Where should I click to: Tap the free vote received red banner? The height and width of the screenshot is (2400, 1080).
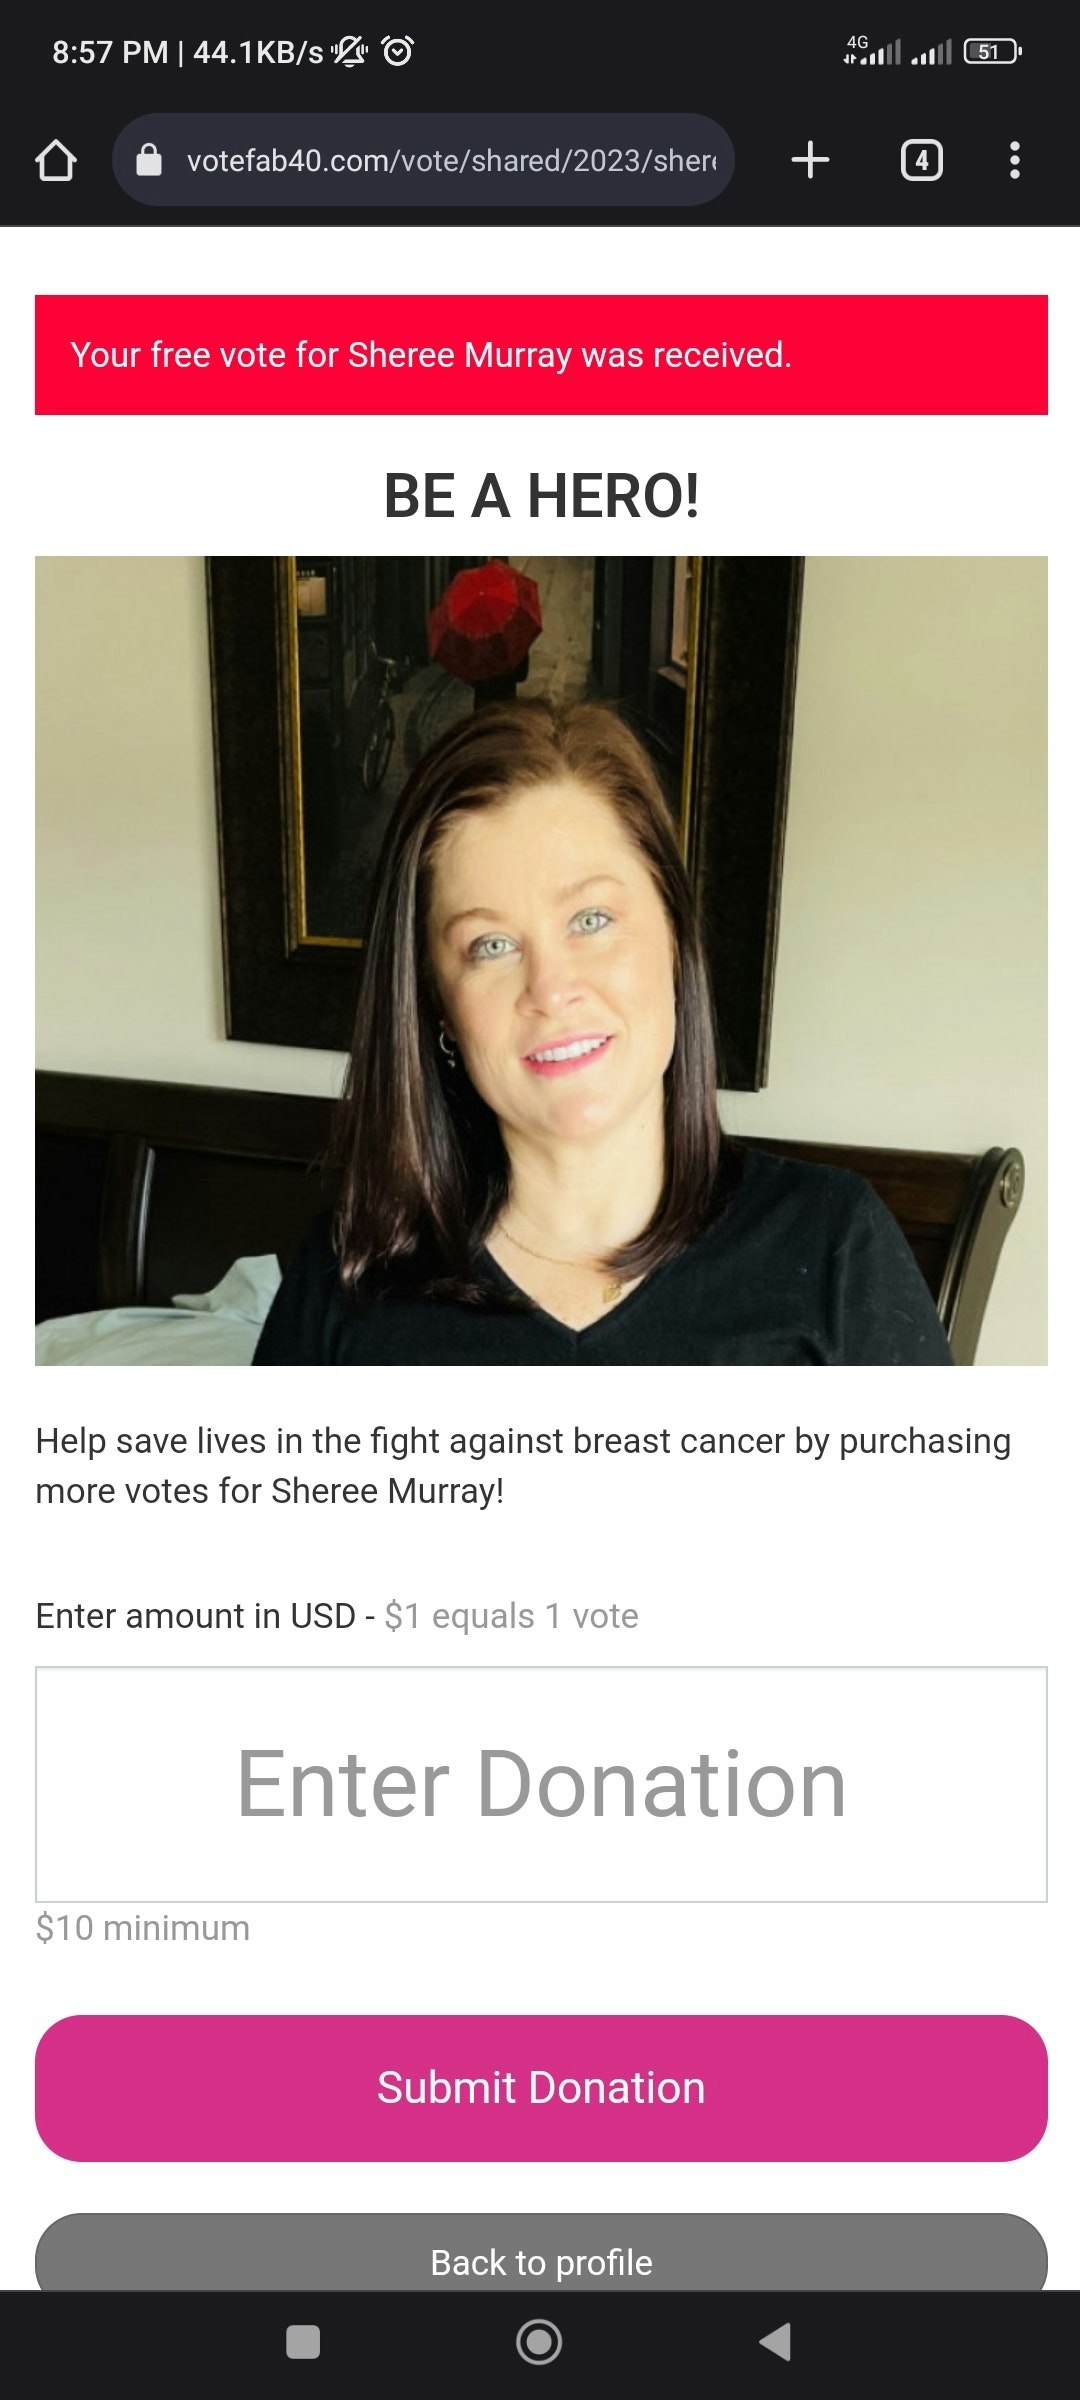pos(541,355)
